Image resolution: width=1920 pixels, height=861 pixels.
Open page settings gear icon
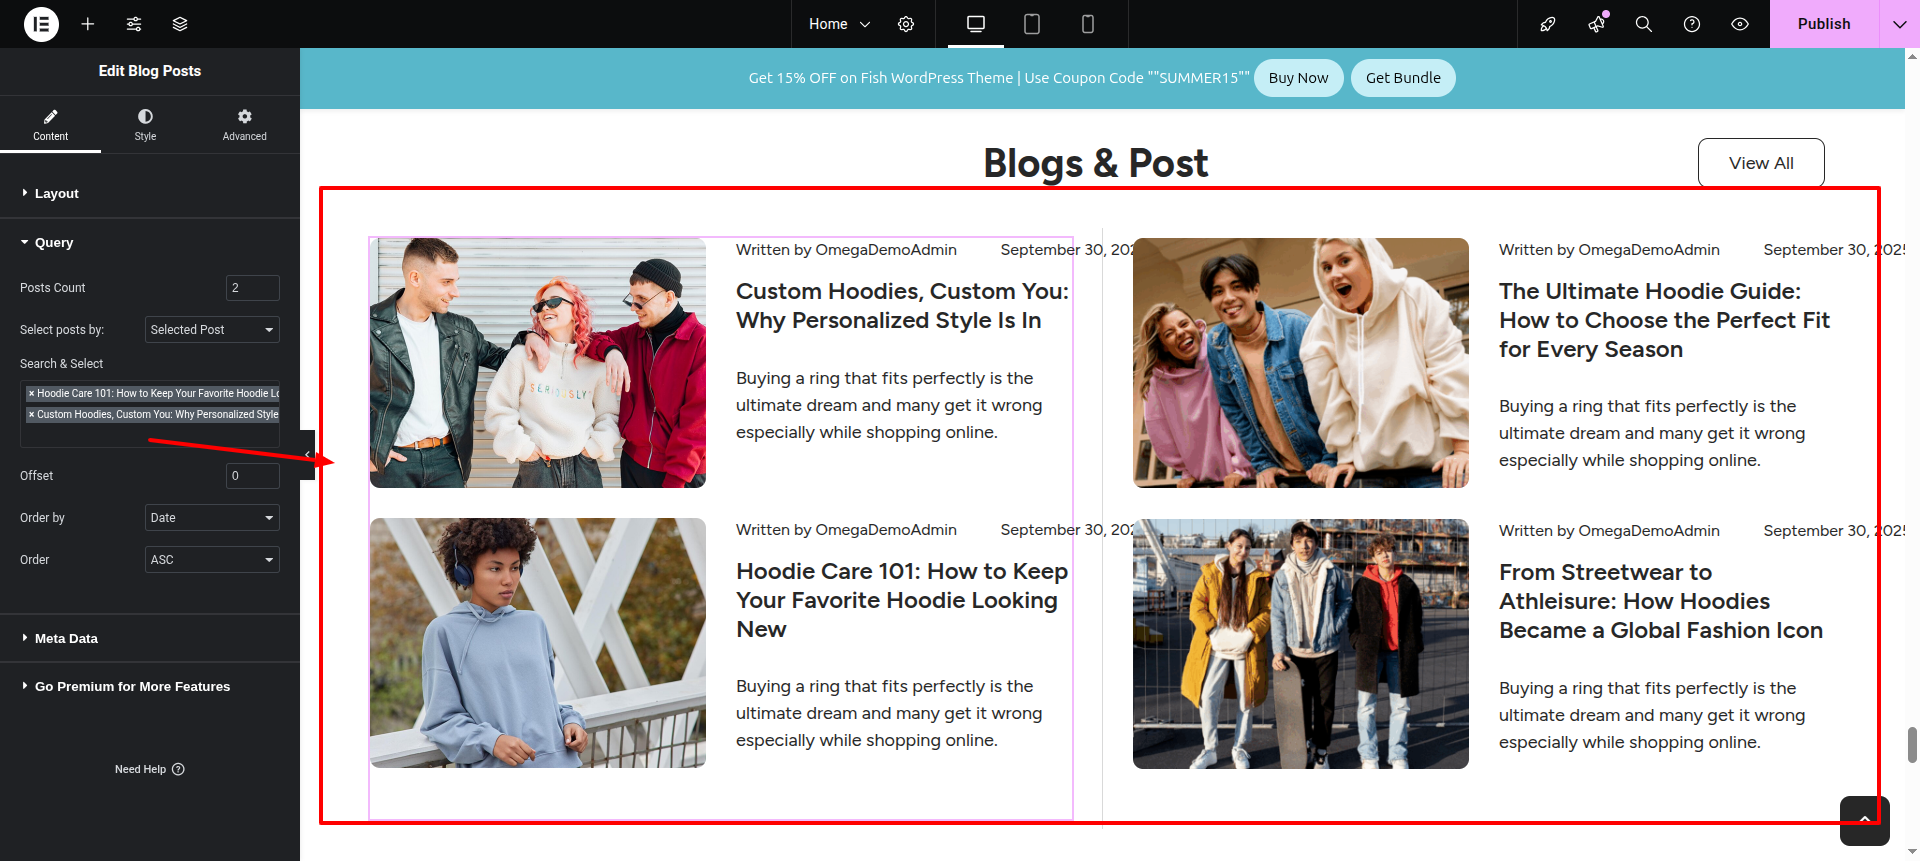[x=906, y=24]
